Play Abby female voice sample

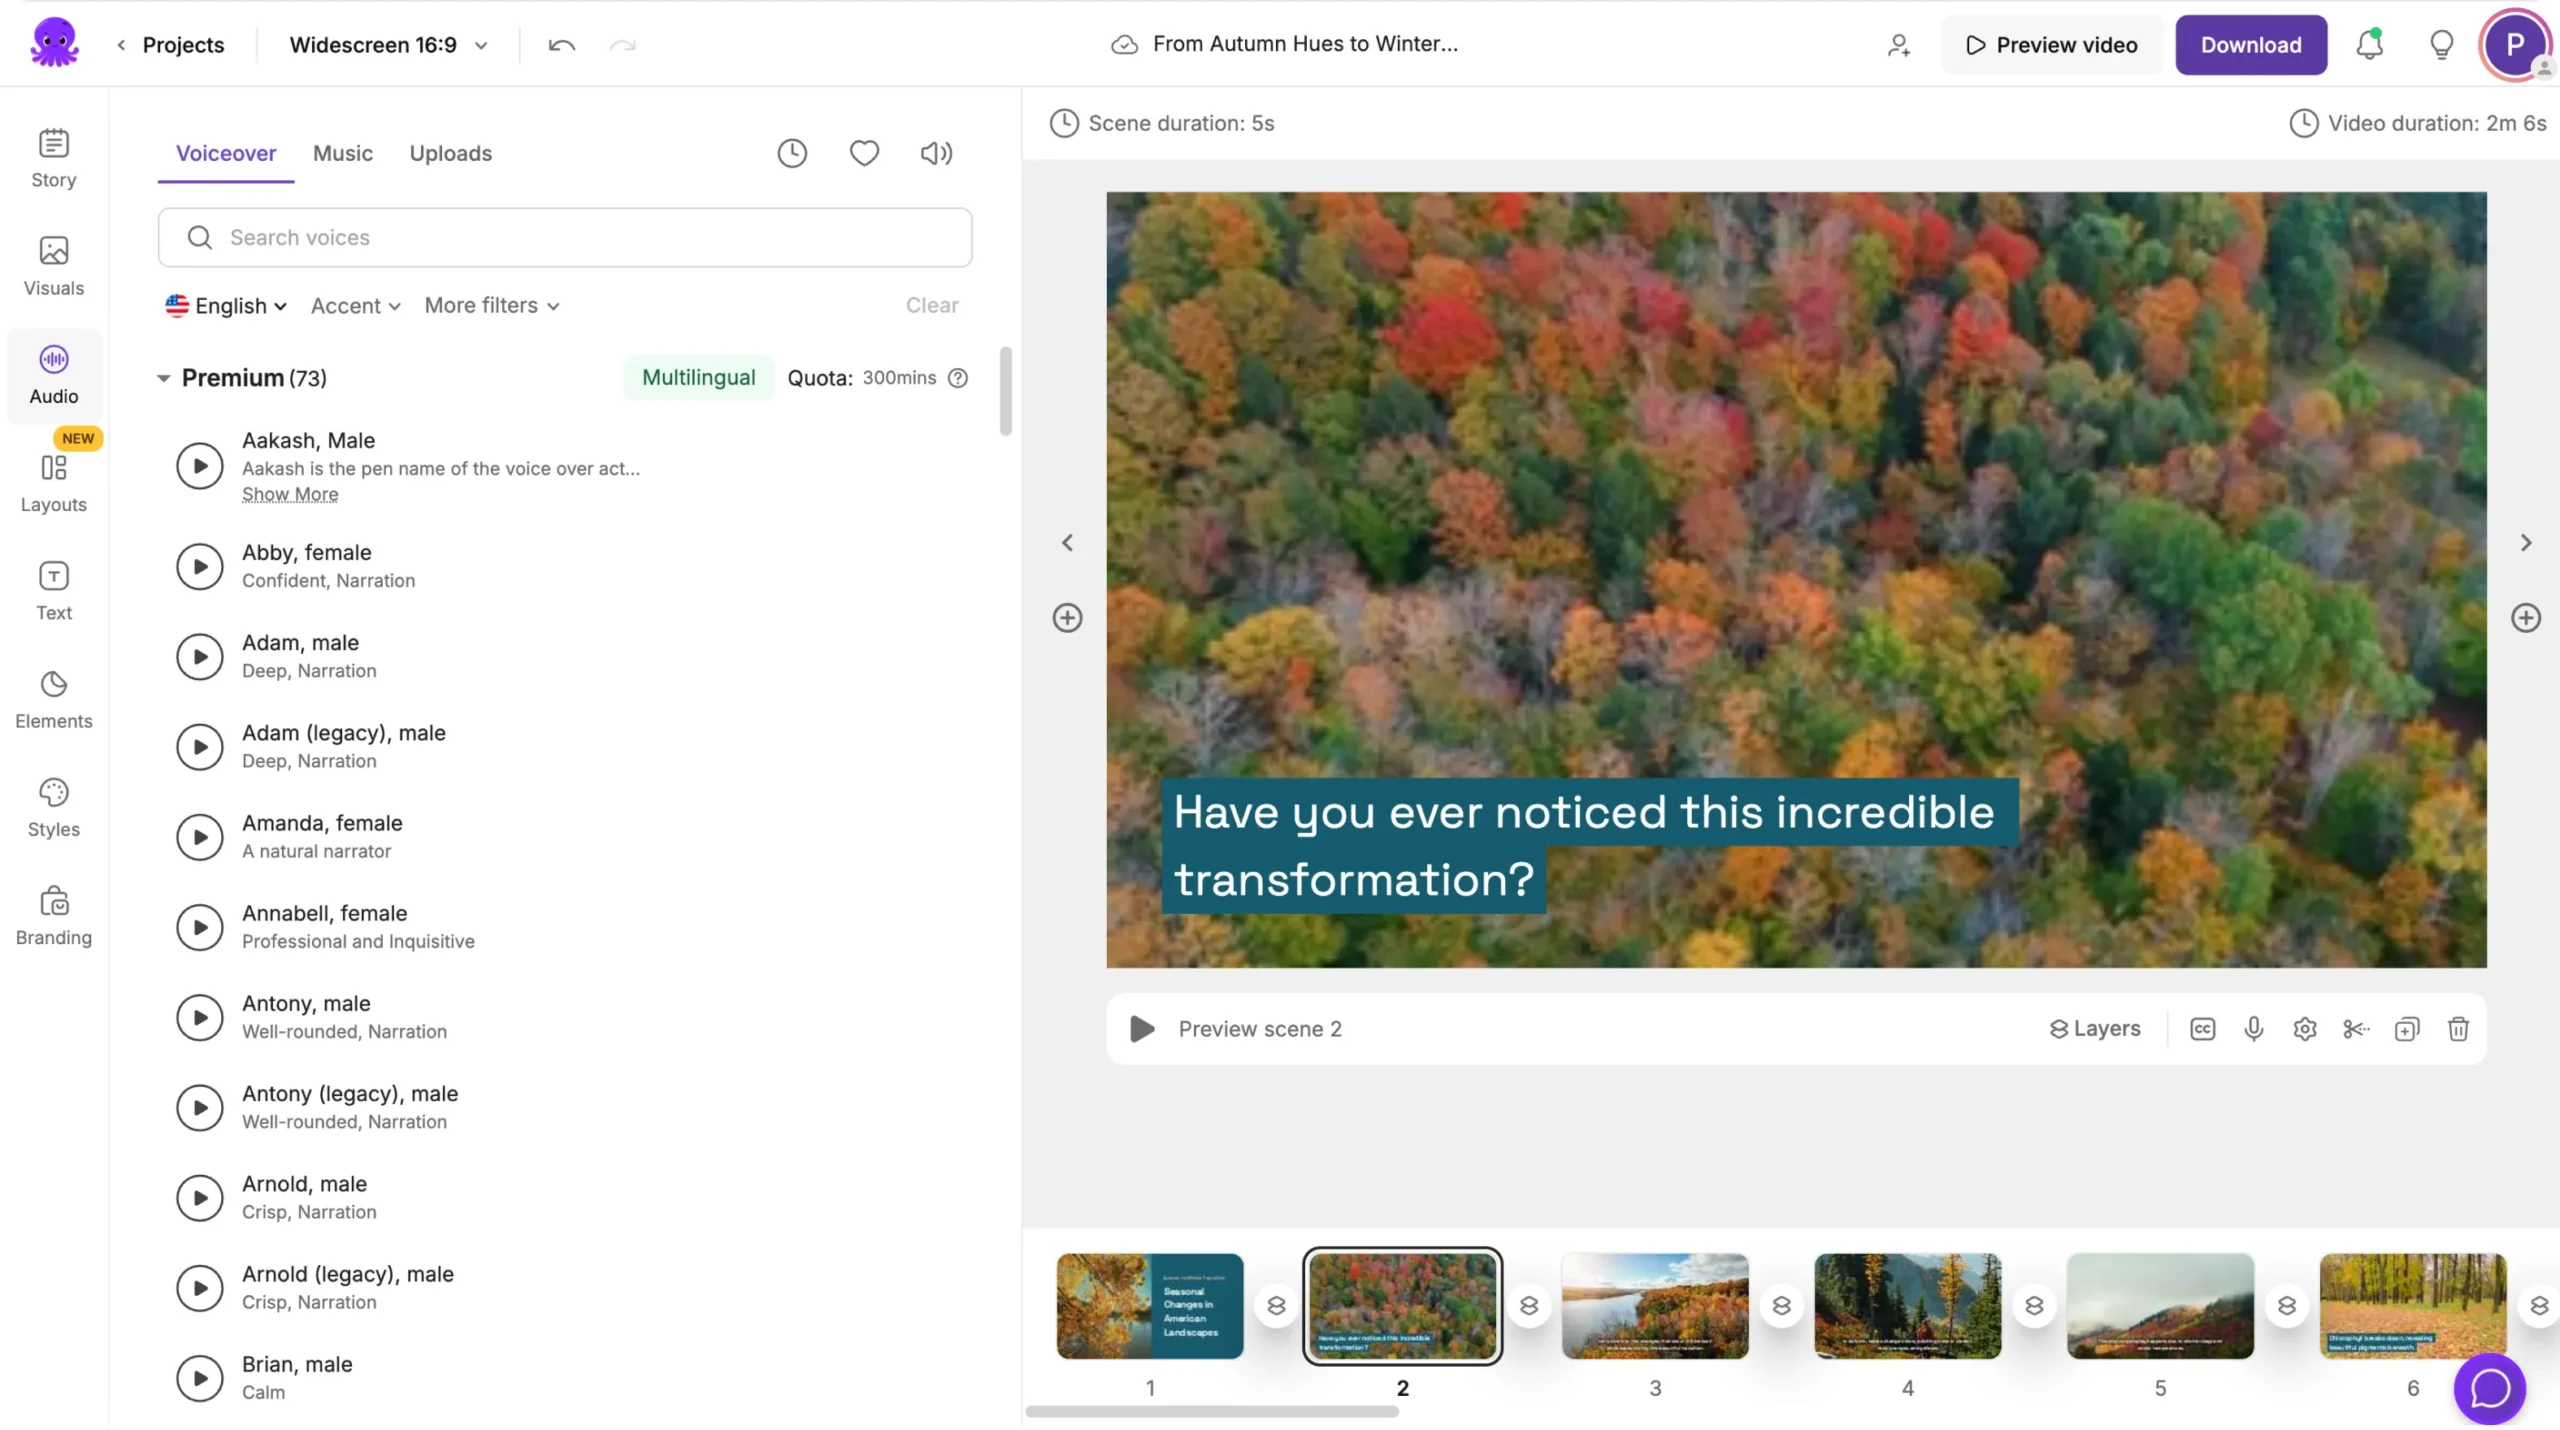tap(200, 566)
